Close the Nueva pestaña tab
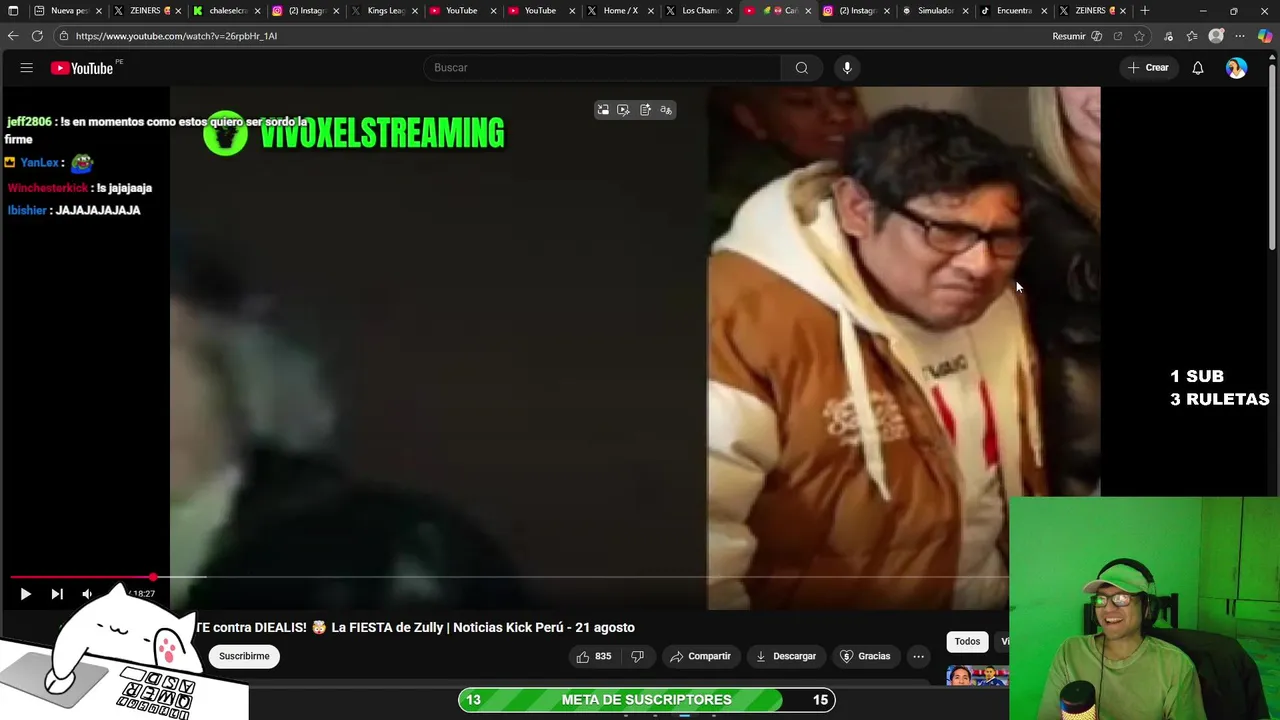 click(x=99, y=11)
